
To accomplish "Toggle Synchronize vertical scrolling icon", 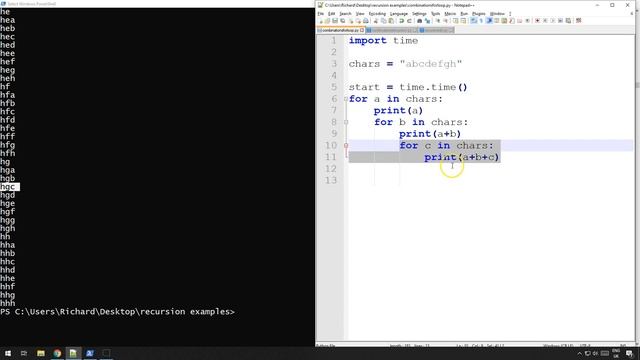I will (x=456, y=21).
